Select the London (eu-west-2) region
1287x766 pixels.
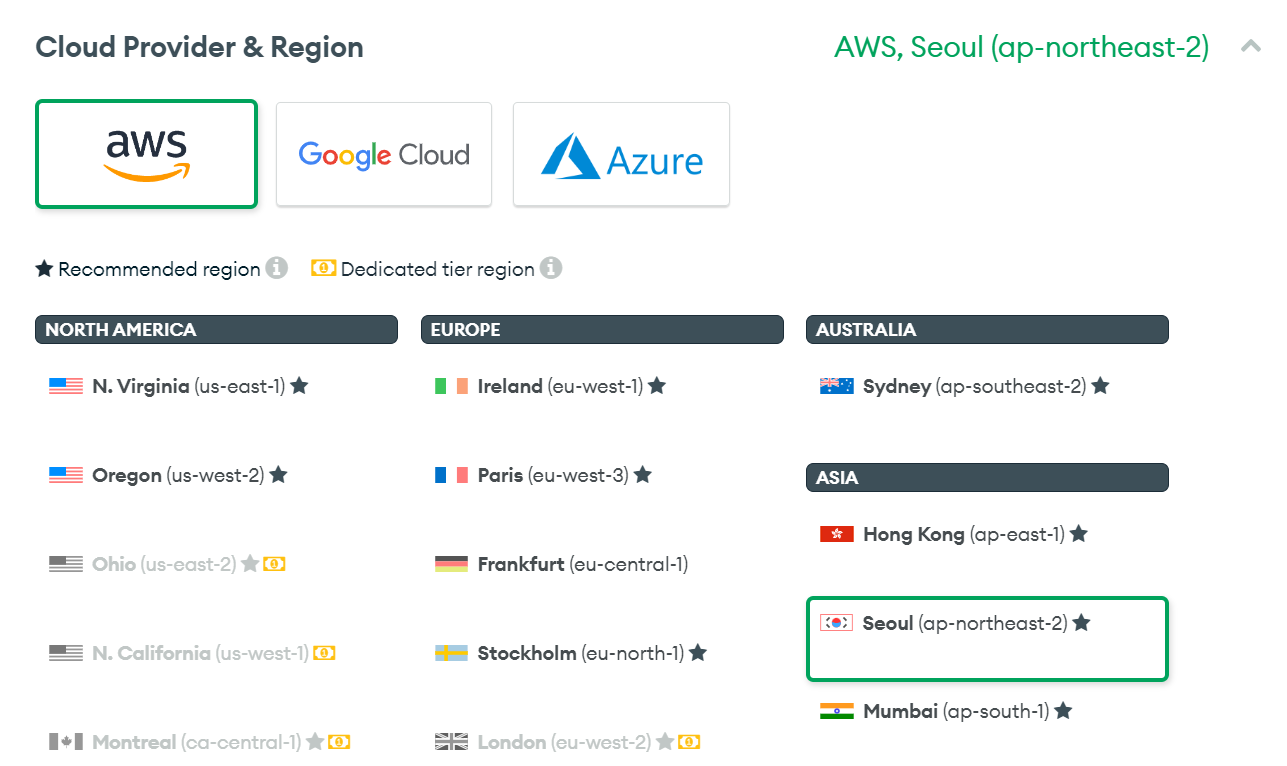point(602,742)
